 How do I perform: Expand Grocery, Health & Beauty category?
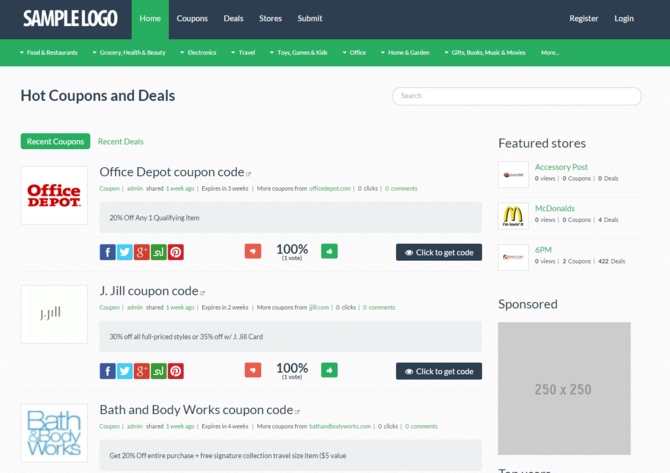point(129,53)
